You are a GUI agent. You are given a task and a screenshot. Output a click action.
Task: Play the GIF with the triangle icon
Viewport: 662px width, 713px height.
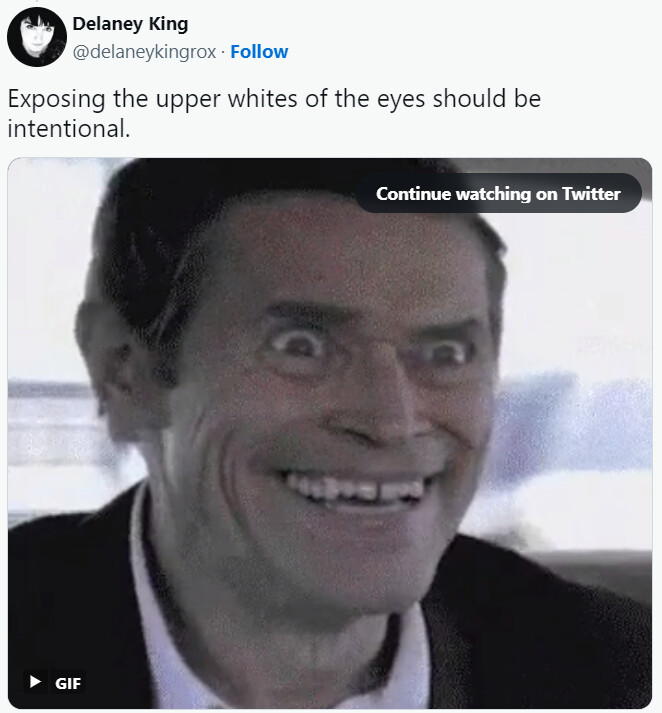click(x=36, y=682)
